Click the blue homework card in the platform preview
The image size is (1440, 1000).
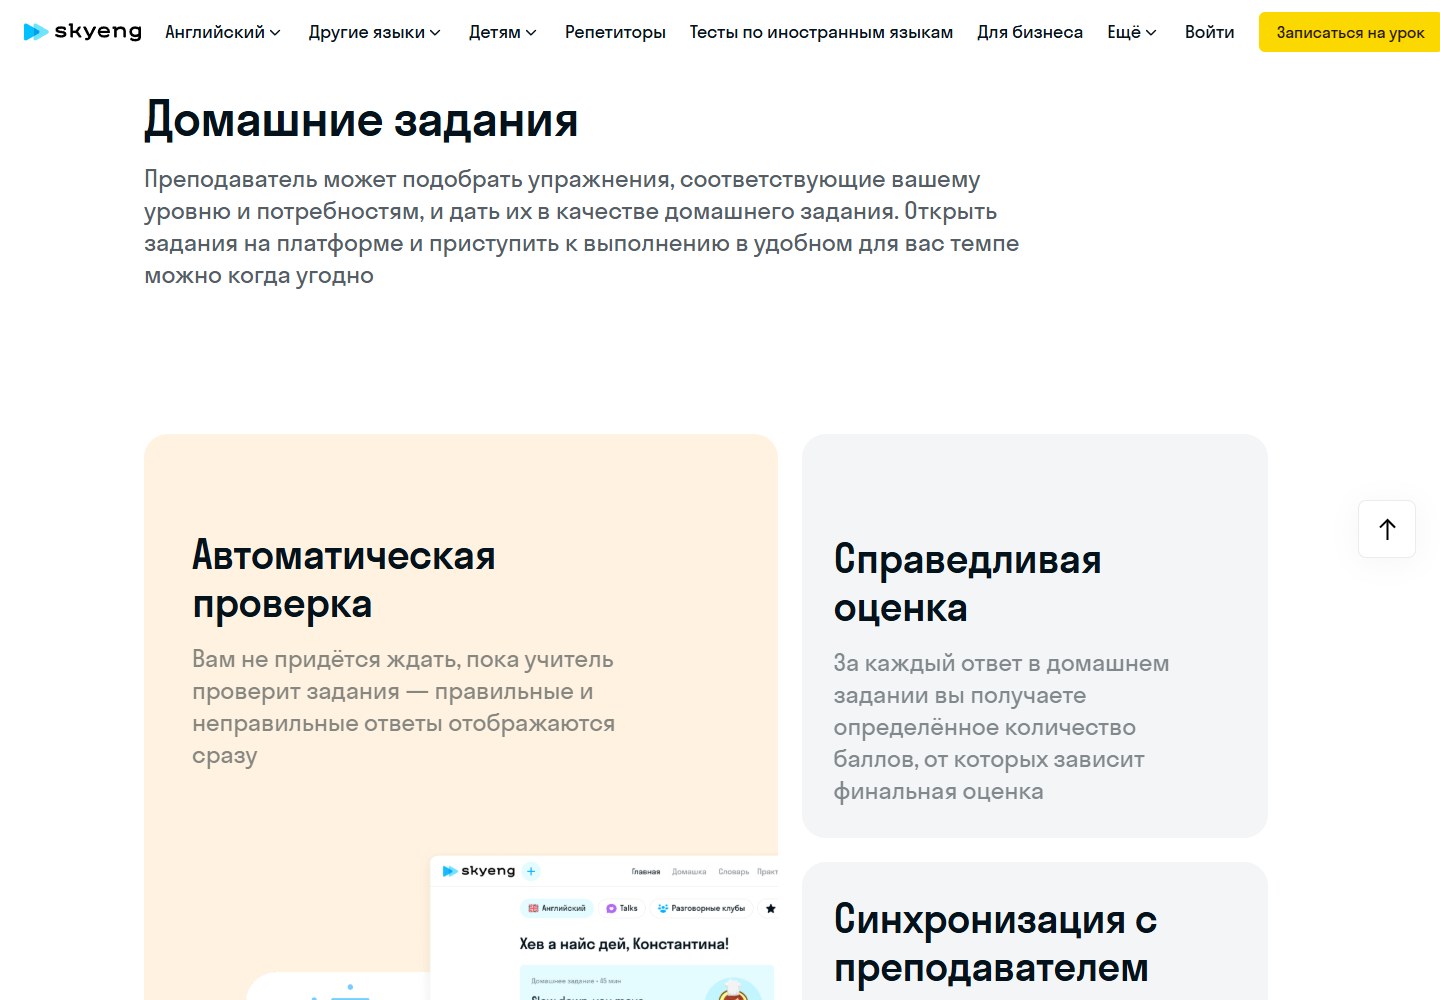(647, 982)
